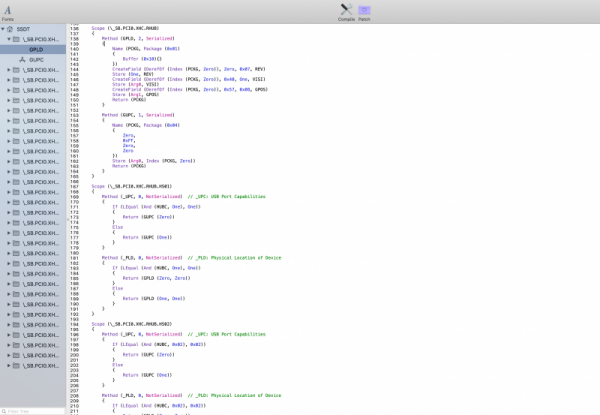Click the magnifier icon in the filter field
Viewport: 600px width, 415px height.
(x=4, y=411)
